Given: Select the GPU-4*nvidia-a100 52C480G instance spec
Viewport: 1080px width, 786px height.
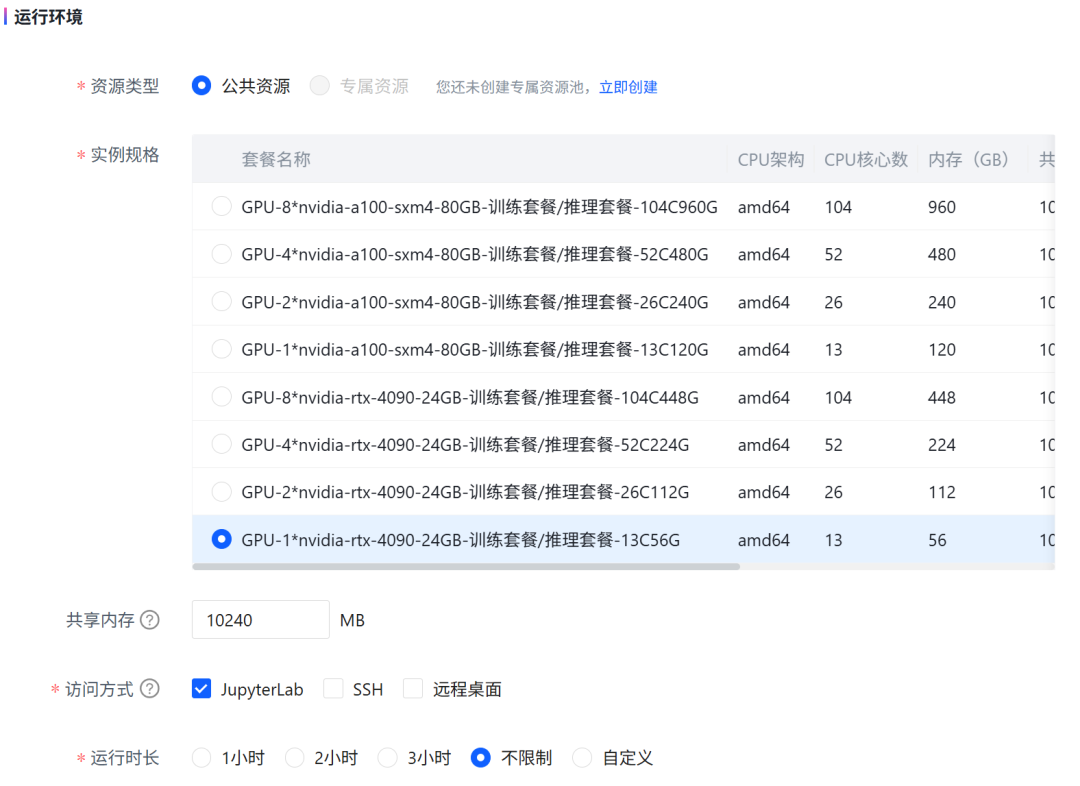Looking at the screenshot, I should [x=221, y=254].
